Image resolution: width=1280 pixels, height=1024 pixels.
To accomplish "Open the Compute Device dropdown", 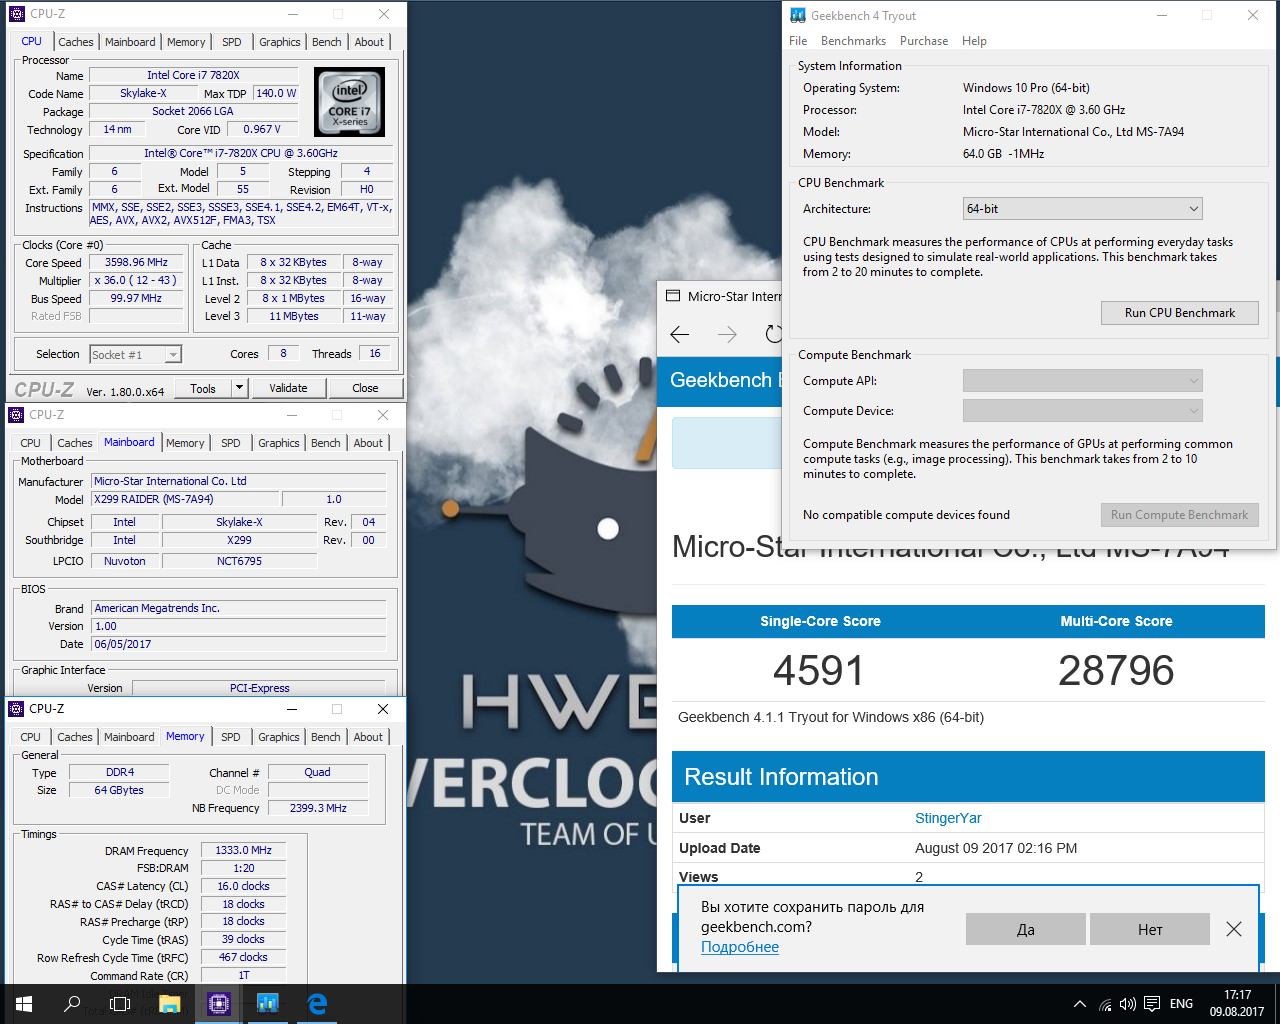I will 1082,410.
